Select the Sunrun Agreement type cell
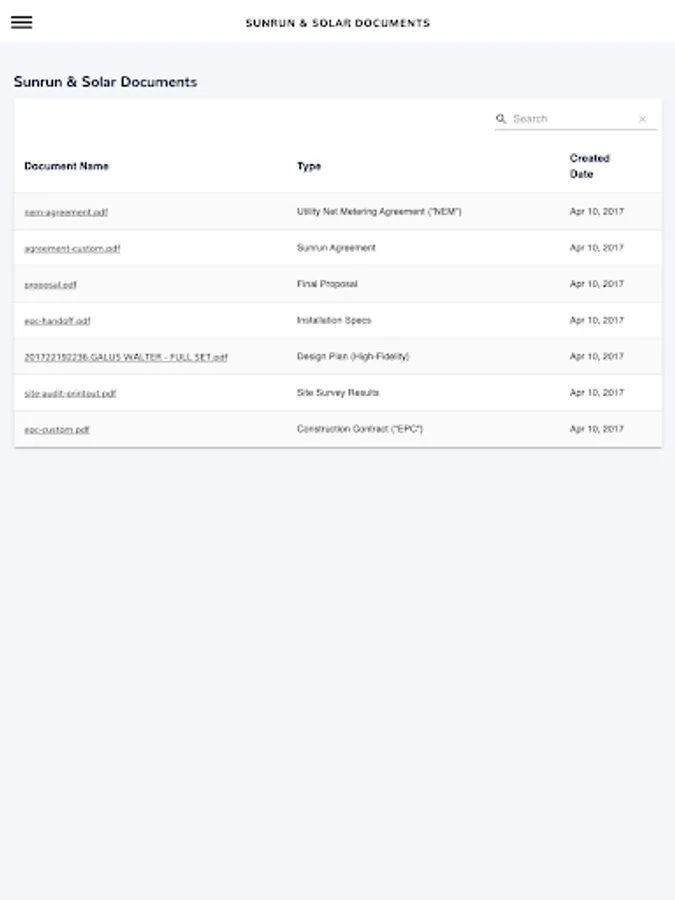Screen dimensions: 675x900 coord(336,248)
